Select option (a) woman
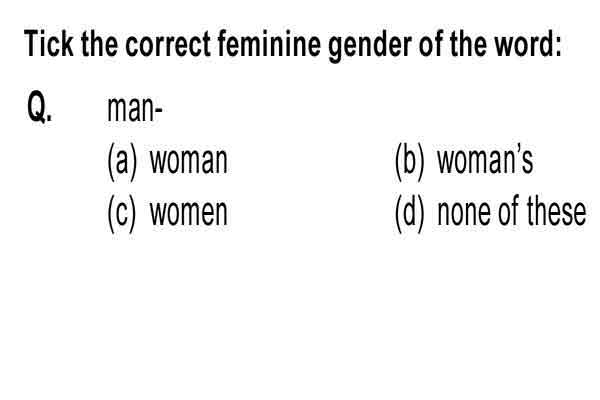Image resolution: width=600 pixels, height=400 pixels. [168, 161]
